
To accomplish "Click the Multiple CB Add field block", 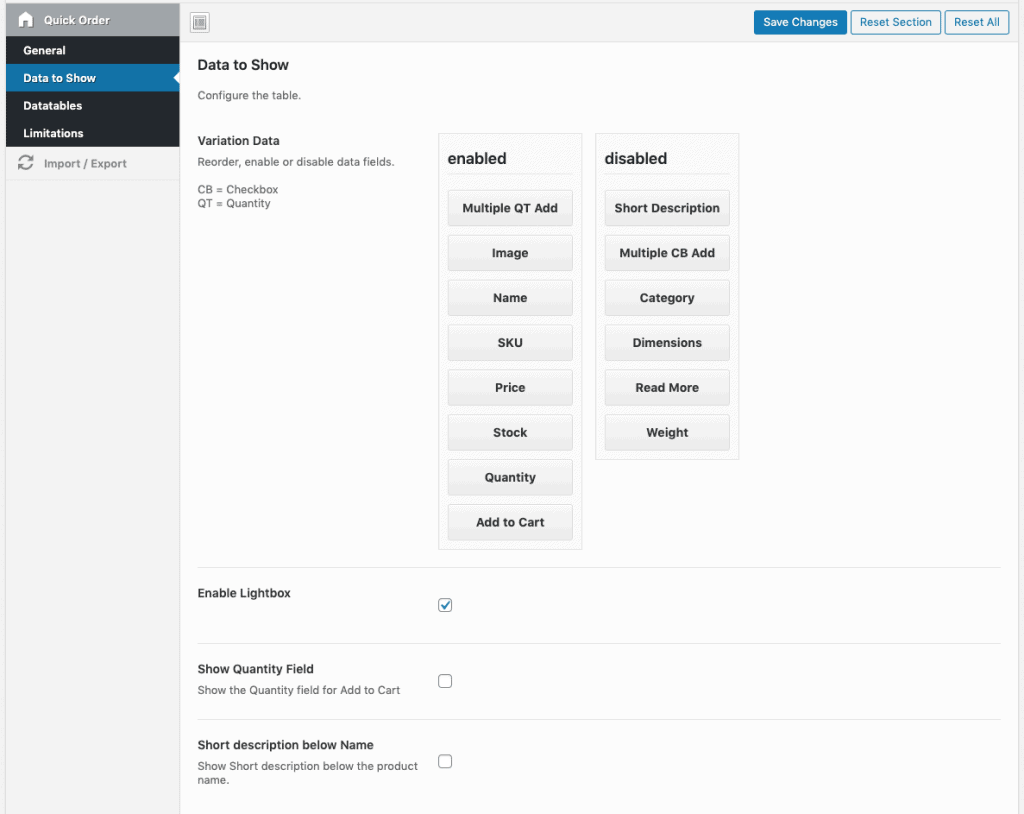I will point(667,253).
